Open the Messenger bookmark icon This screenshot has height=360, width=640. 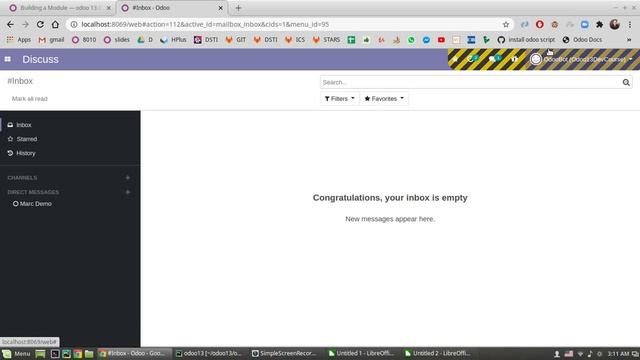click(x=426, y=40)
